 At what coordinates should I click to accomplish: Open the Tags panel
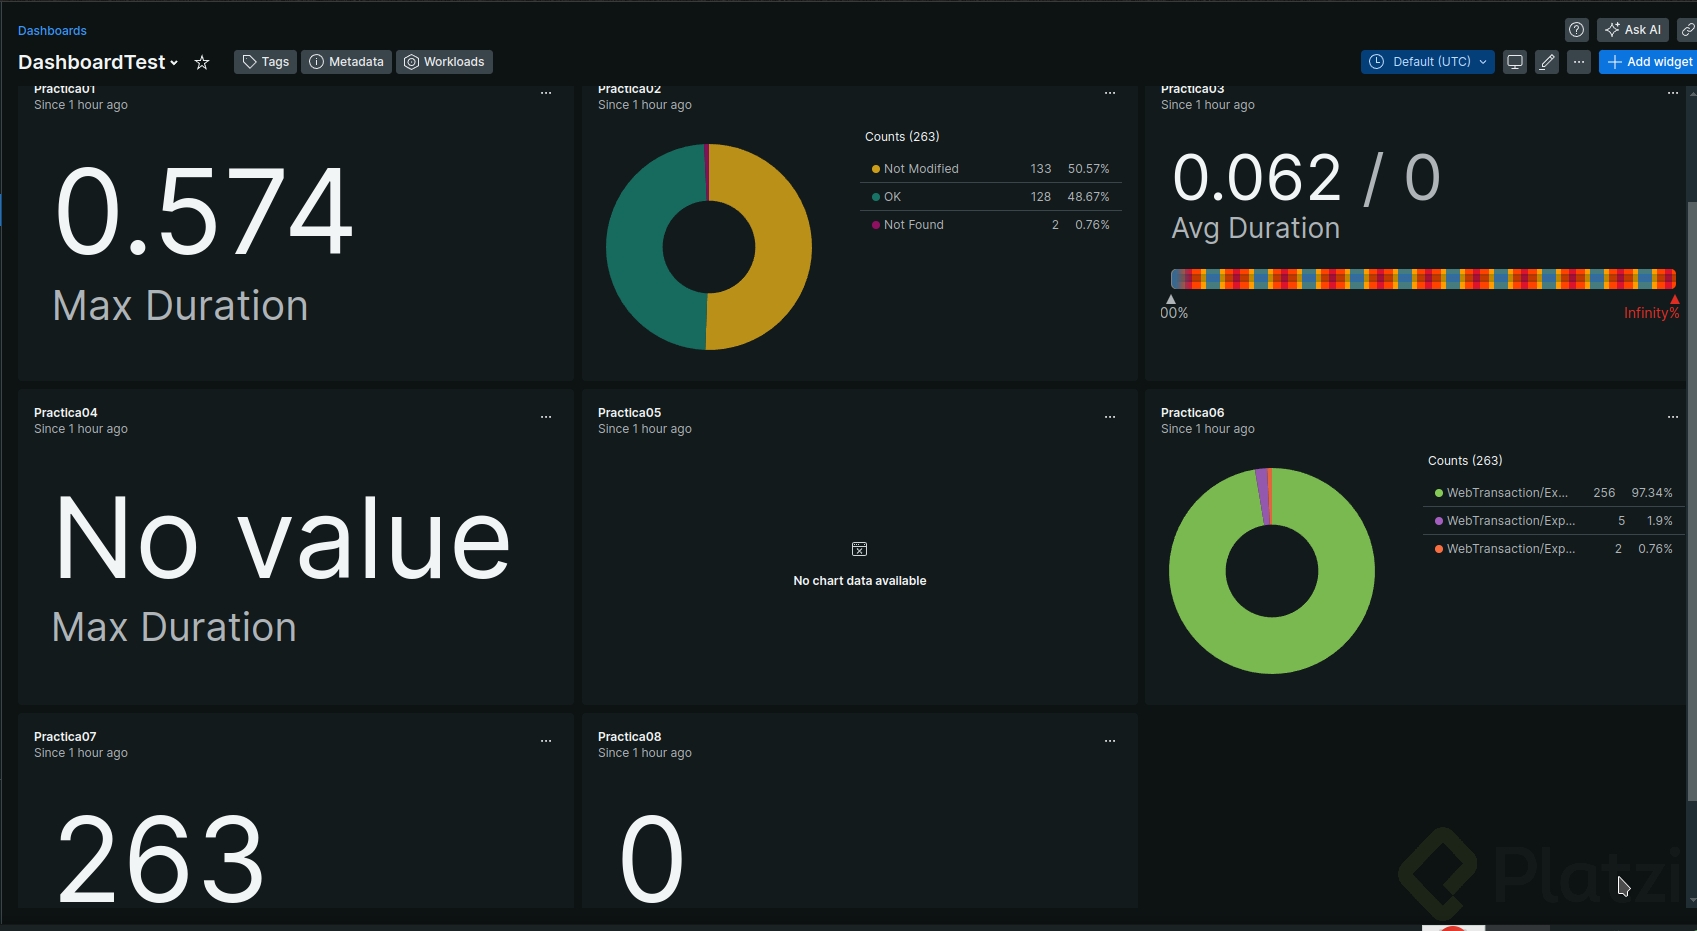(x=265, y=62)
